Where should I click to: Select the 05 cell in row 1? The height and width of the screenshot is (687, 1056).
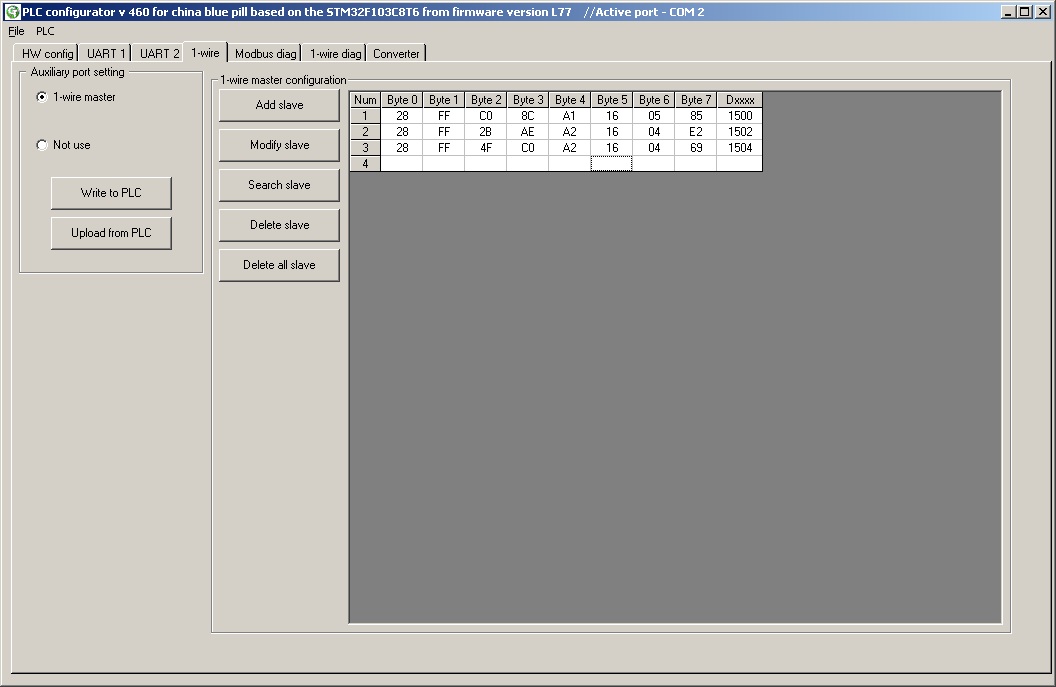(654, 116)
